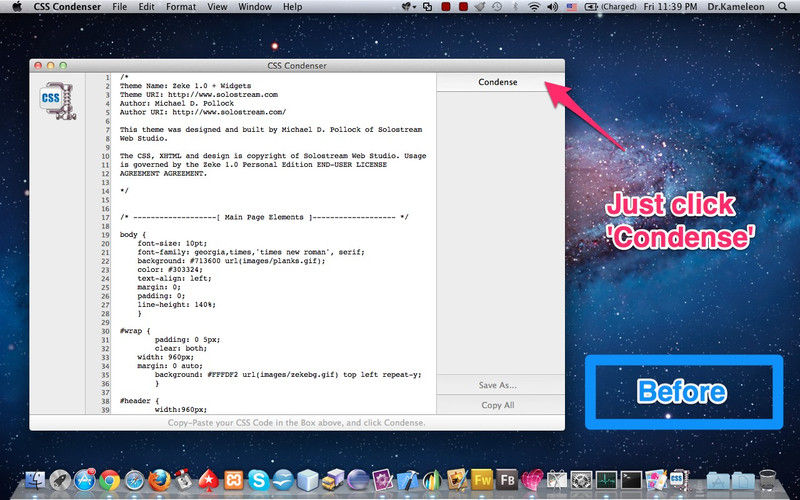Click the CSS Condenser app logo icon
Image resolution: width=800 pixels, height=500 pixels.
(52, 96)
